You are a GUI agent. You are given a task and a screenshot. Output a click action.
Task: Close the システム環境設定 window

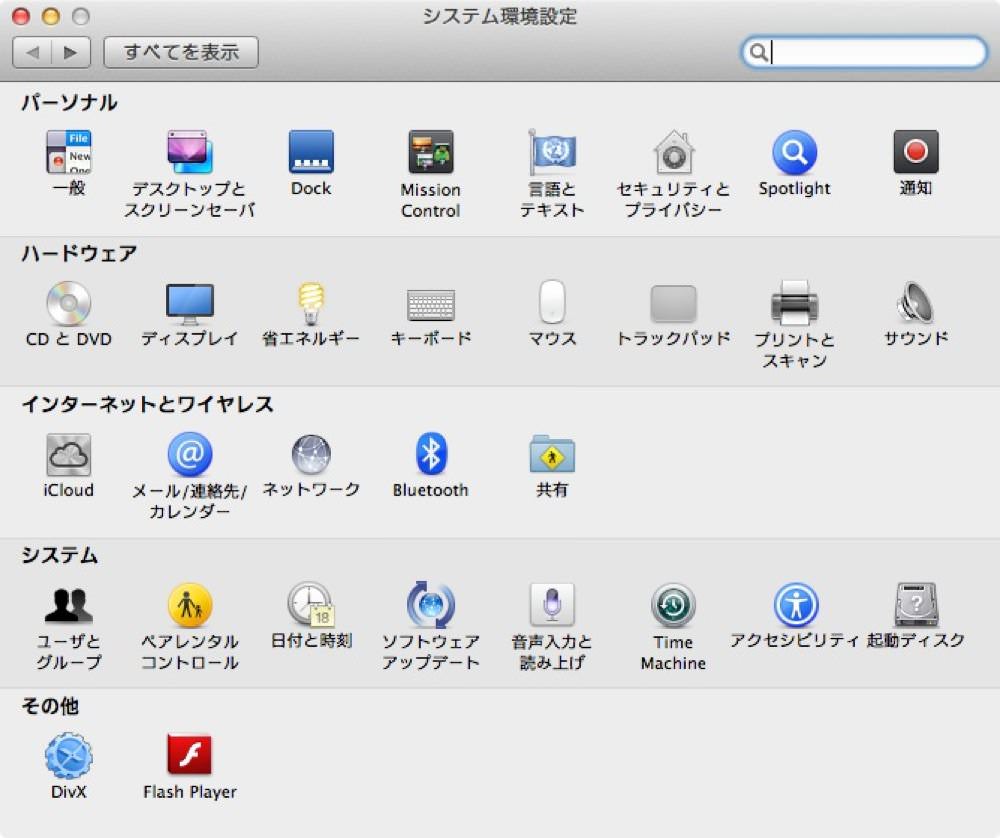[x=21, y=16]
